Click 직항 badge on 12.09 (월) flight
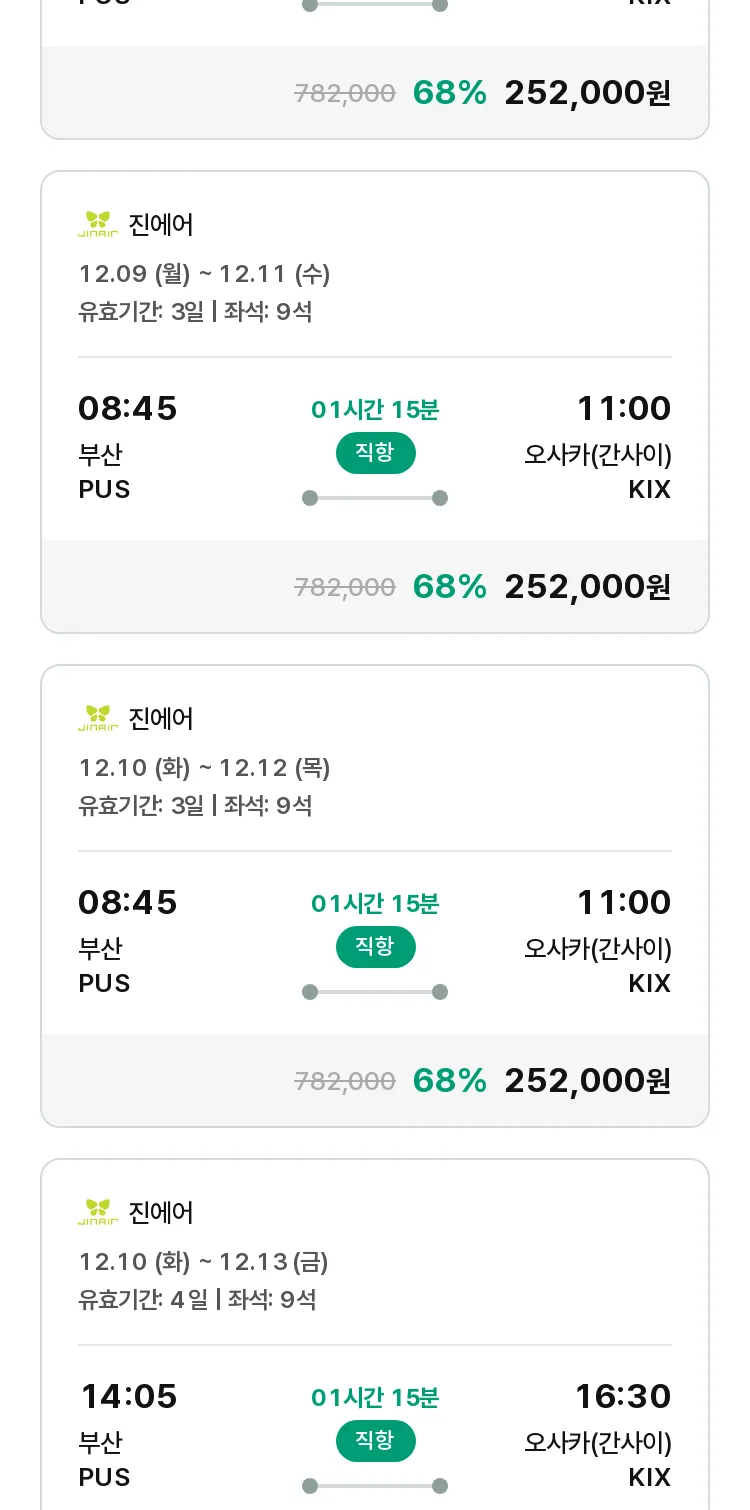 (375, 453)
